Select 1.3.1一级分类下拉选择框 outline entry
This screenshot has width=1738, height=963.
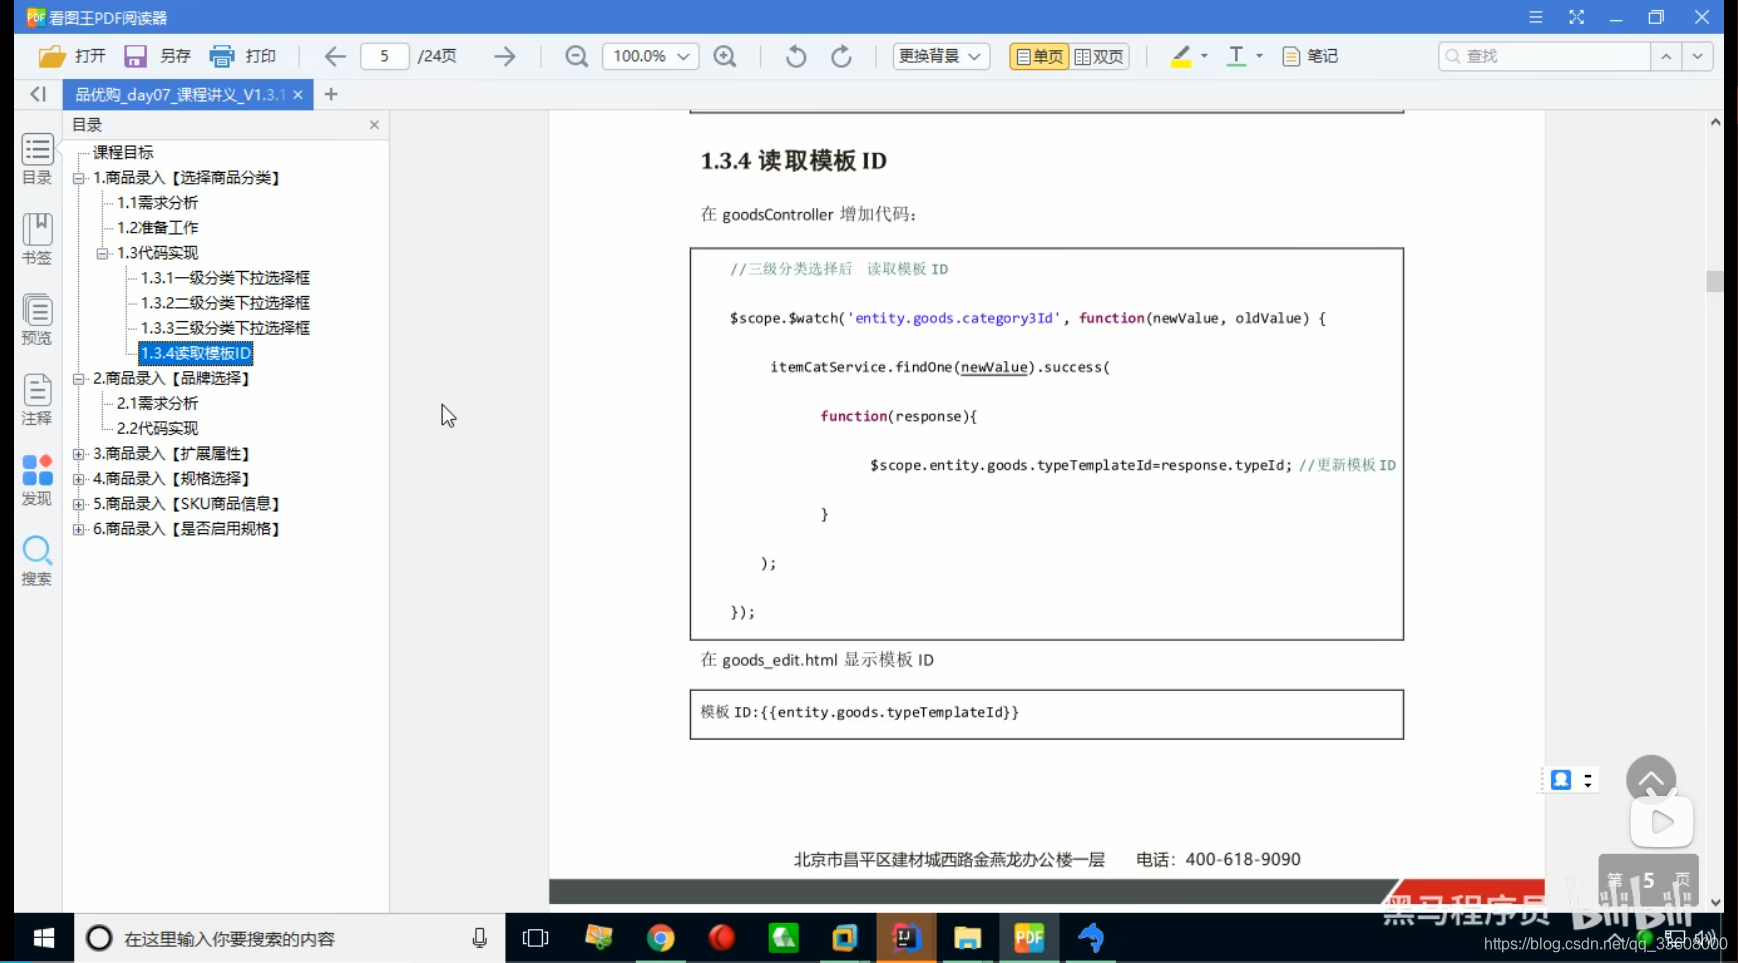point(225,277)
